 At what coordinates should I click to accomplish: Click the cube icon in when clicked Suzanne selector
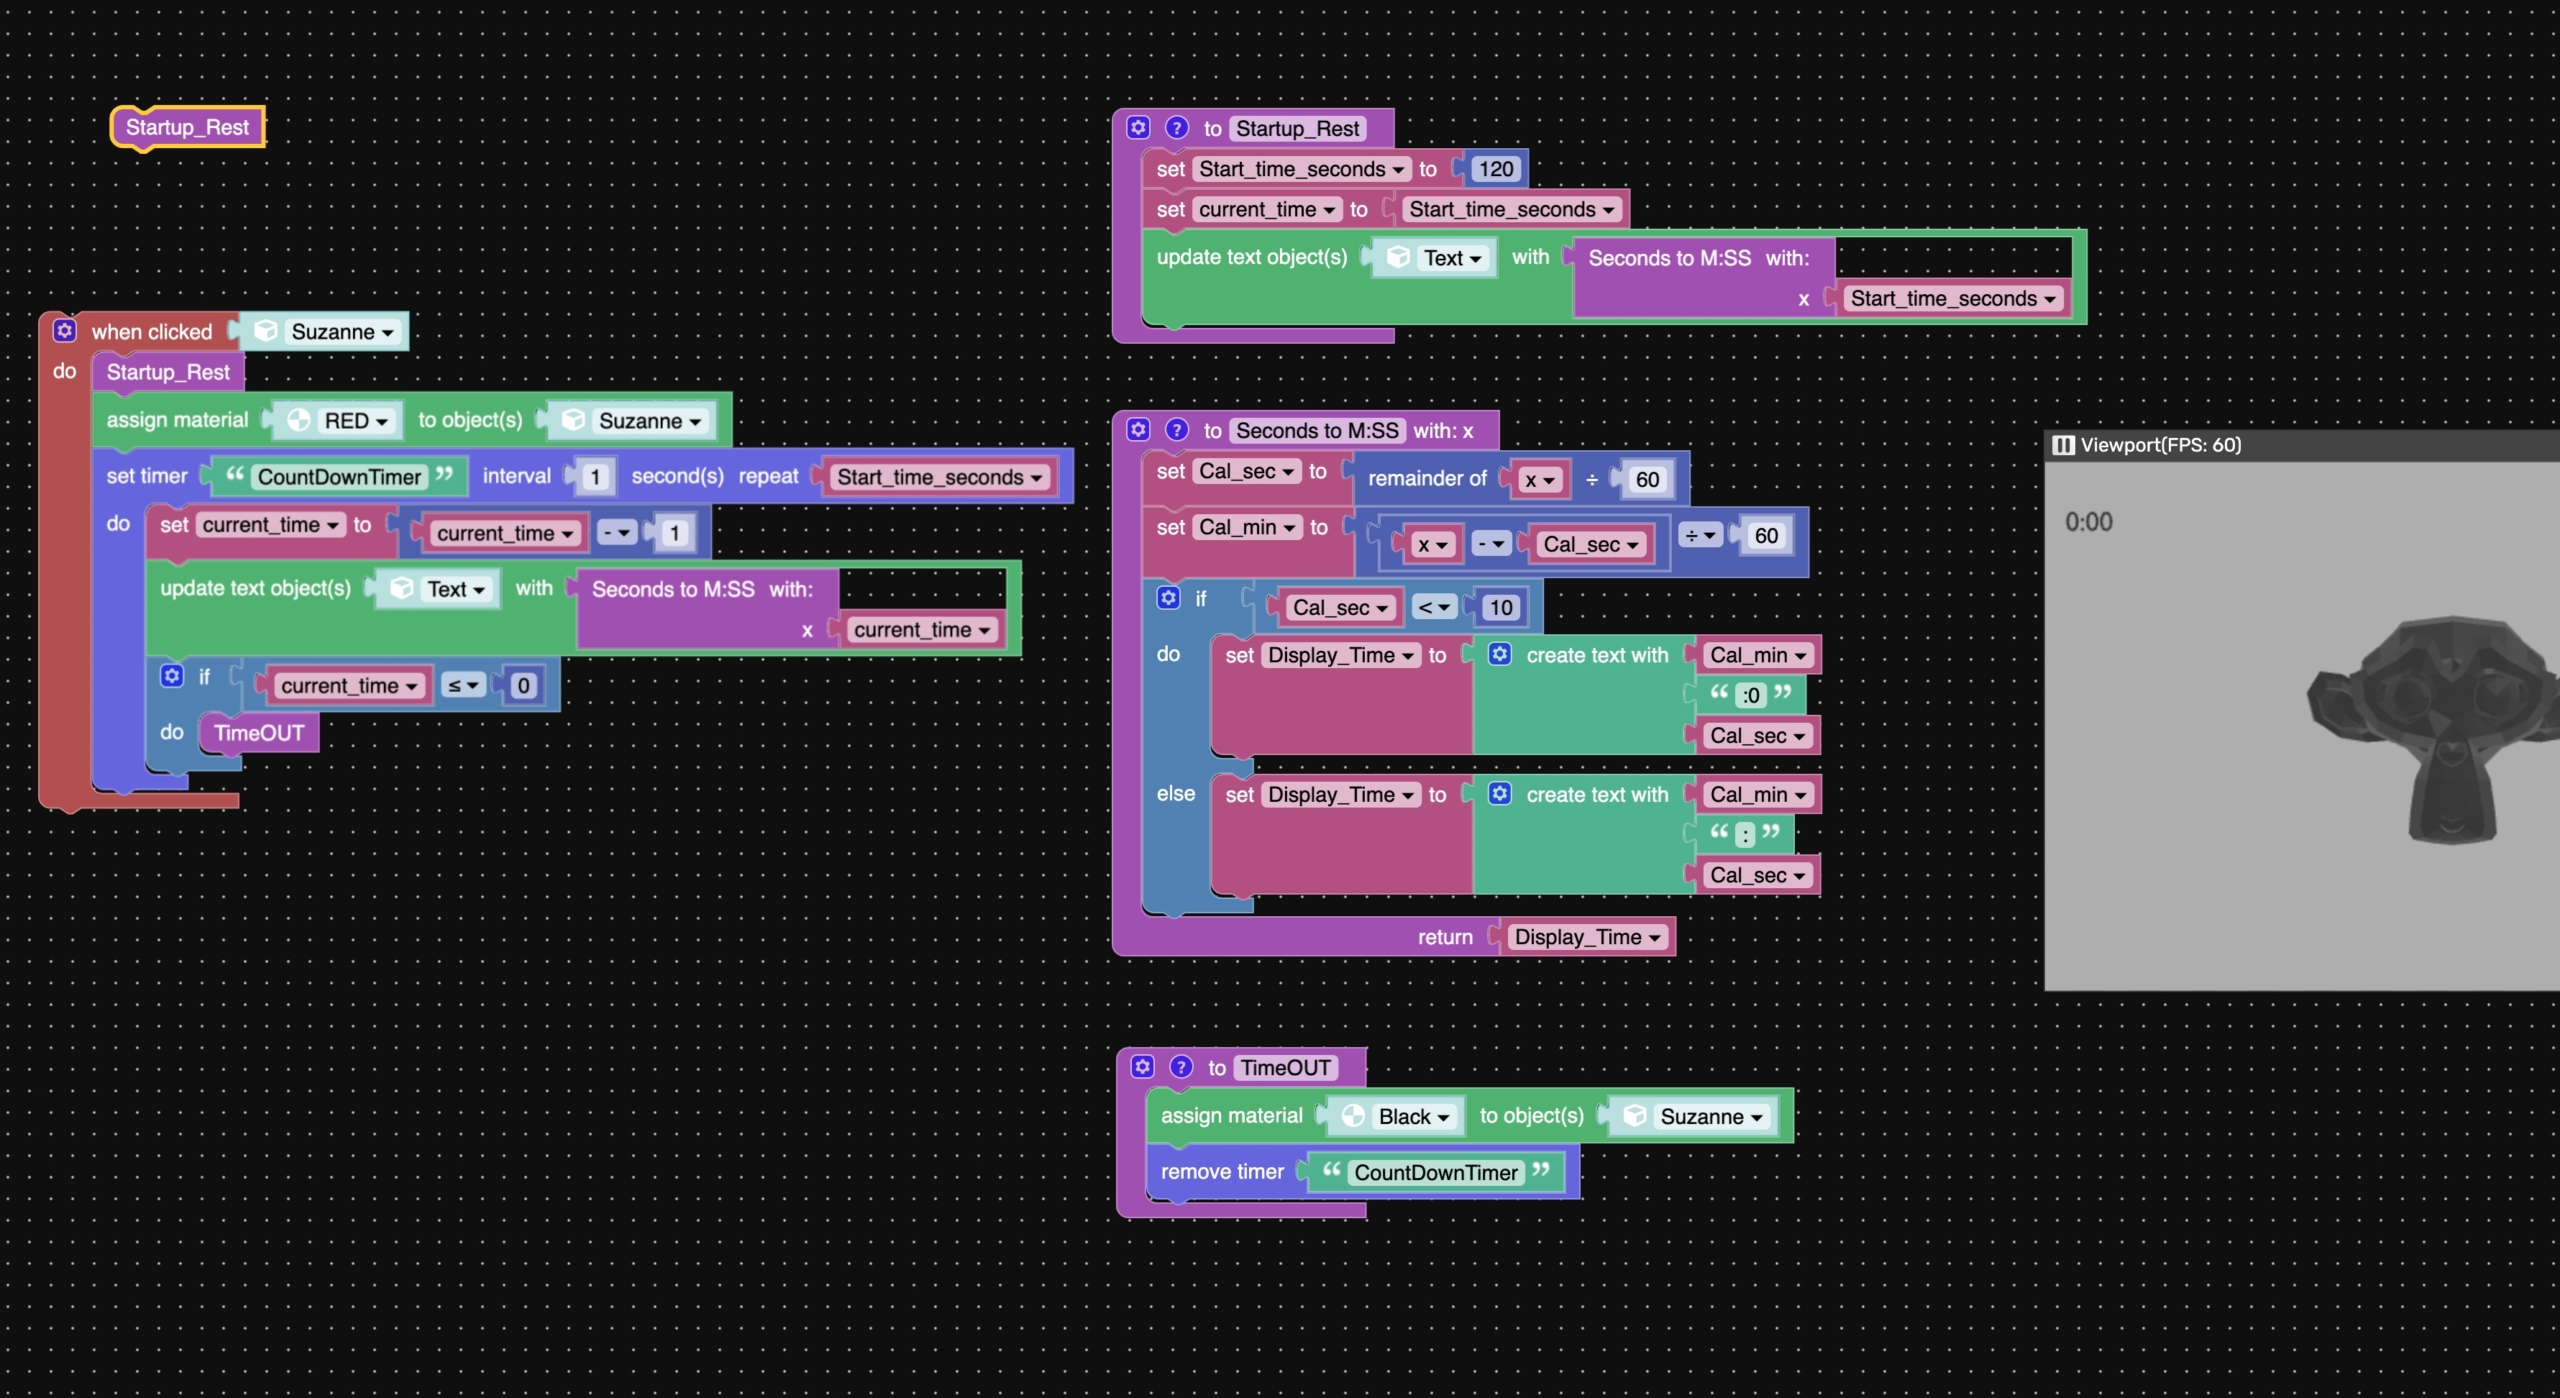pos(266,331)
